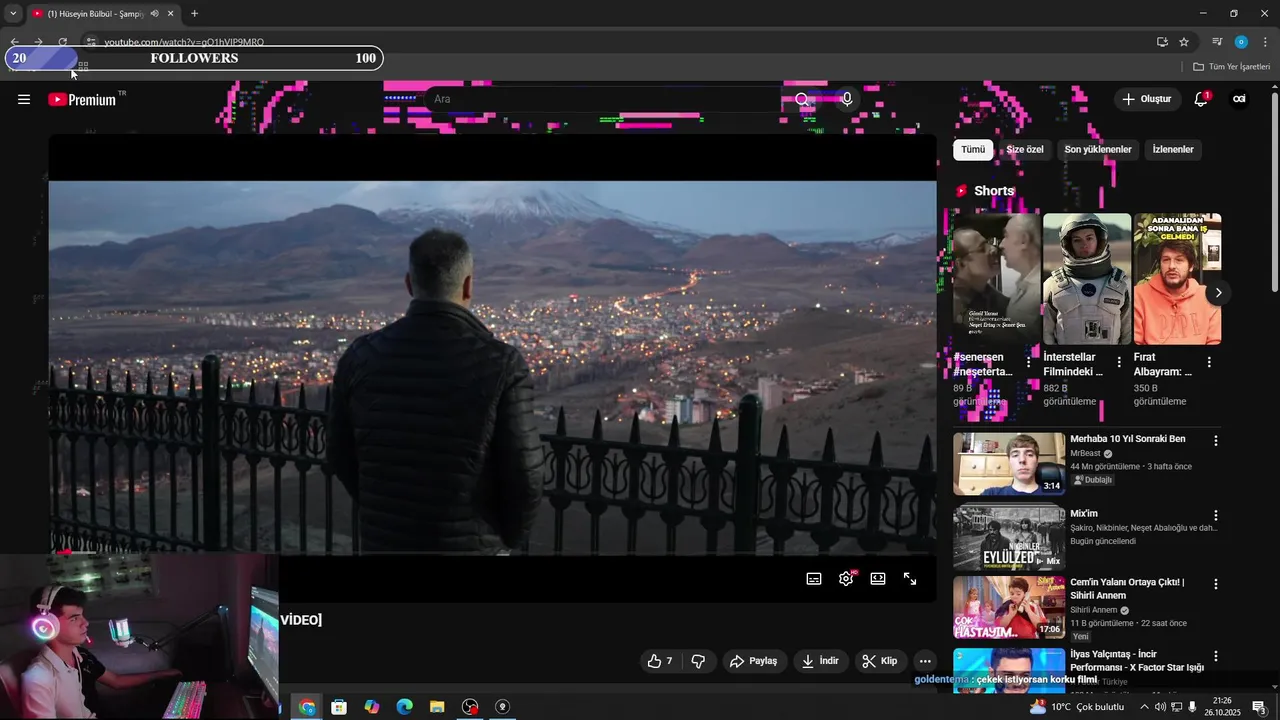Mute the tab via speaker icon
The width and height of the screenshot is (1280, 720).
coord(154,14)
